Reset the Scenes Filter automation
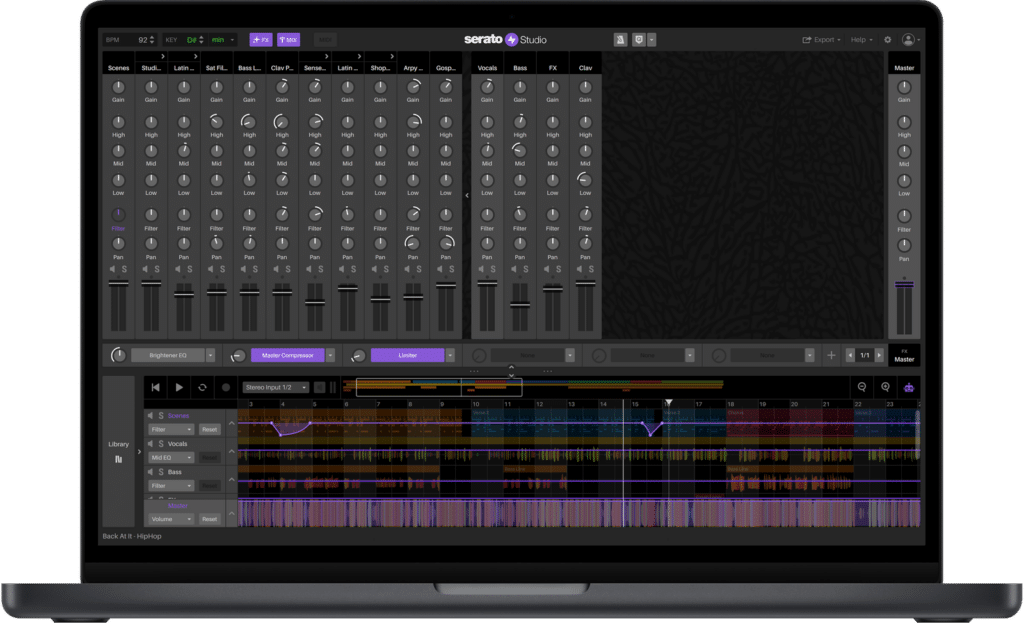The width and height of the screenshot is (1024, 623). pyautogui.click(x=209, y=429)
